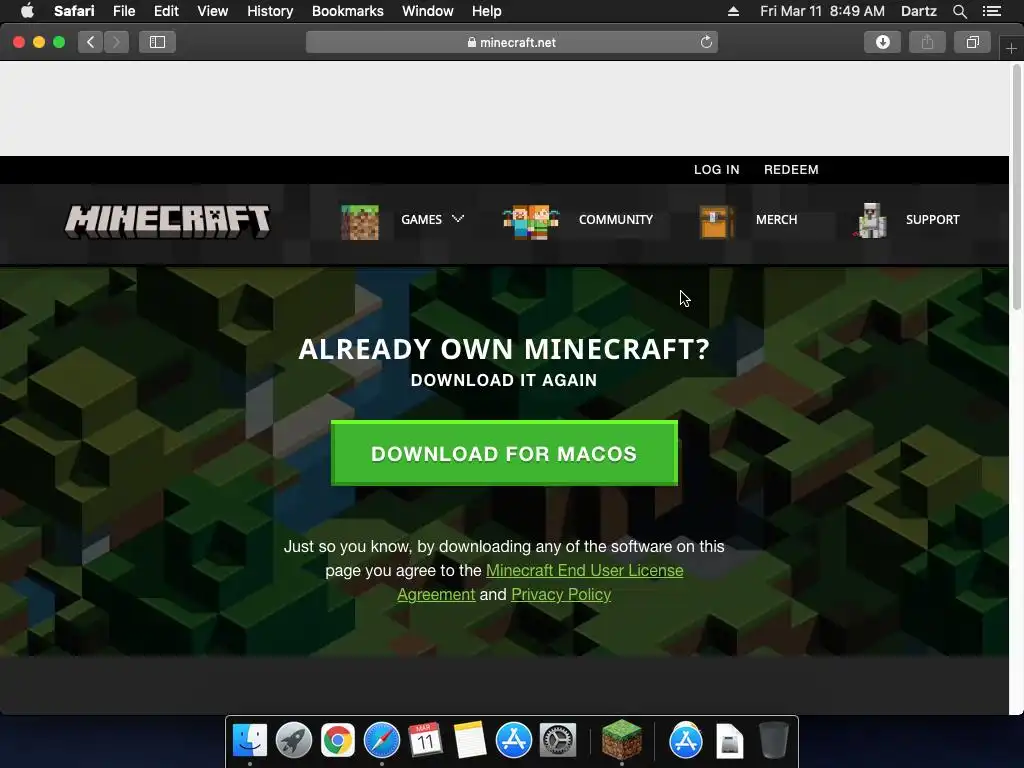This screenshot has width=1024, height=768.
Task: Open System Preferences gear in Dock
Action: [558, 741]
